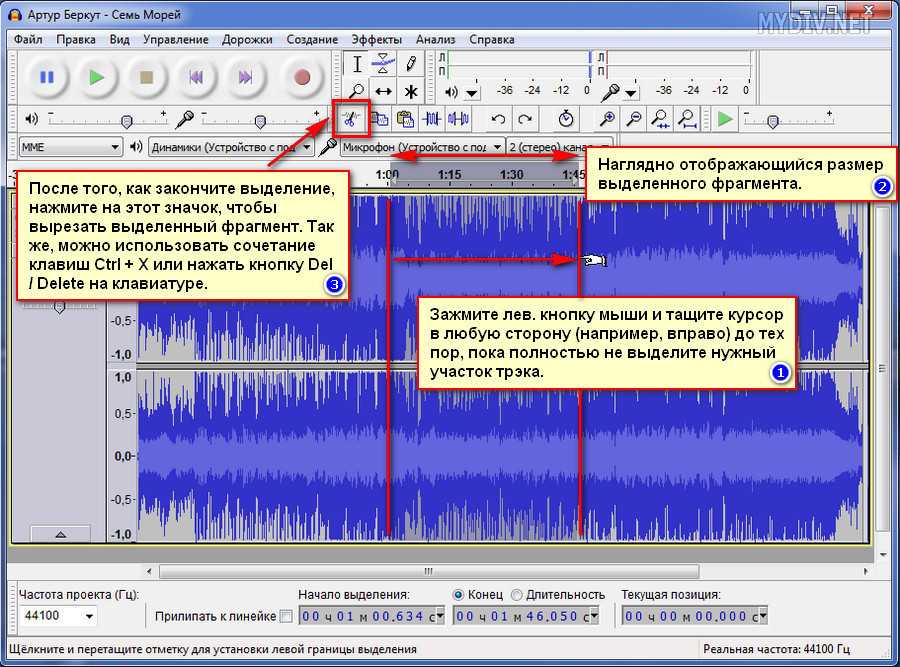Click the 'Начало выделения' time field
Screen dimensions: 900x667
click(371, 616)
